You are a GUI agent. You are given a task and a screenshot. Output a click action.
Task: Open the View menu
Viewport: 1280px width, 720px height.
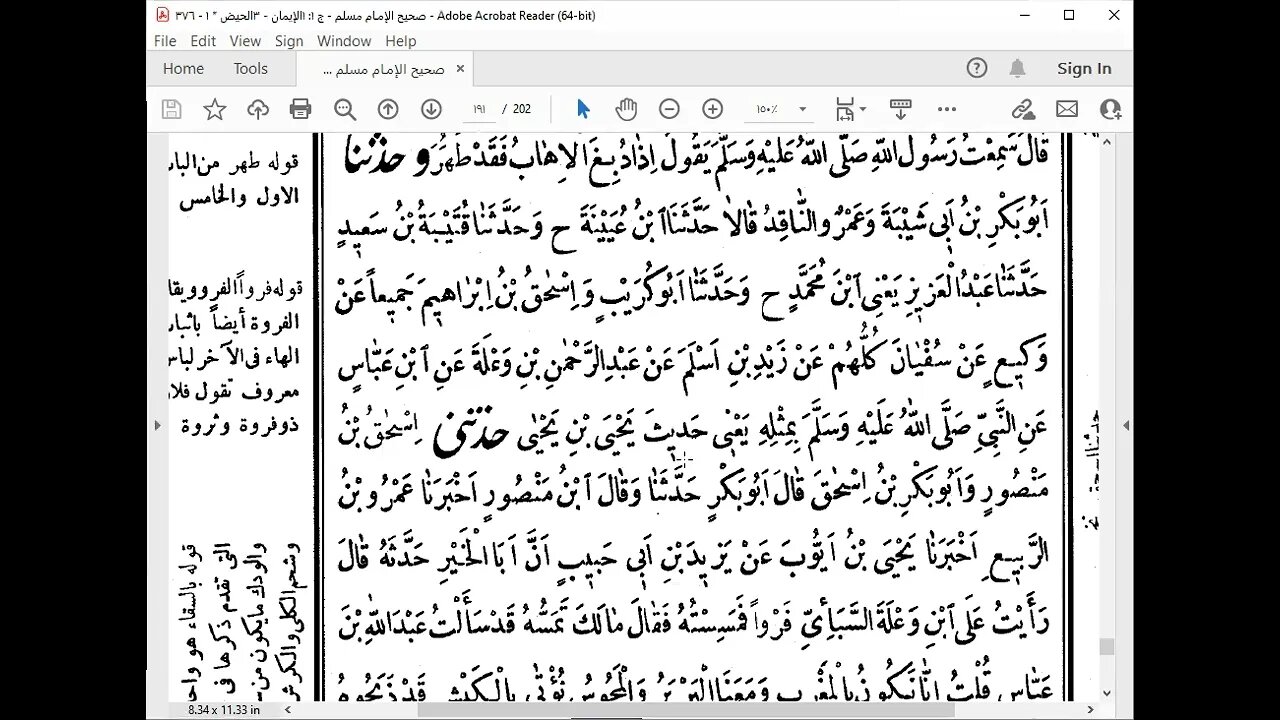[245, 41]
